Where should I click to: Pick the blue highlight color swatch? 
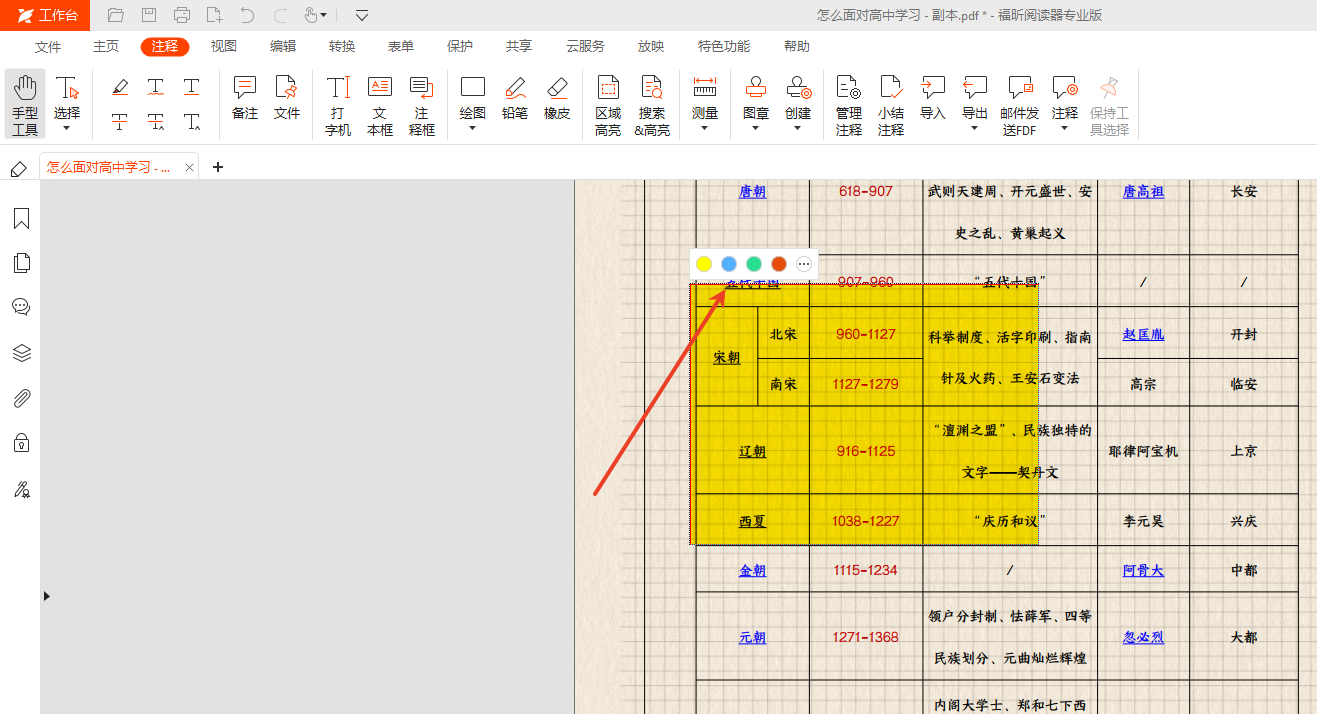click(729, 264)
